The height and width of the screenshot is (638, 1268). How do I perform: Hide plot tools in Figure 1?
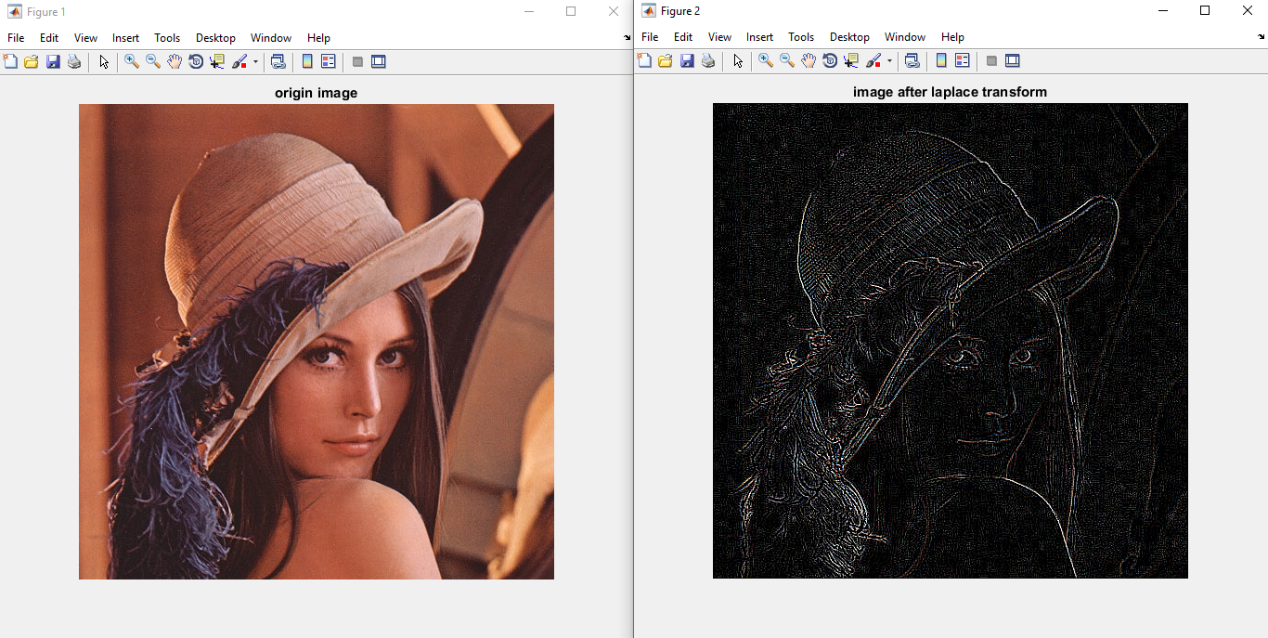[357, 62]
